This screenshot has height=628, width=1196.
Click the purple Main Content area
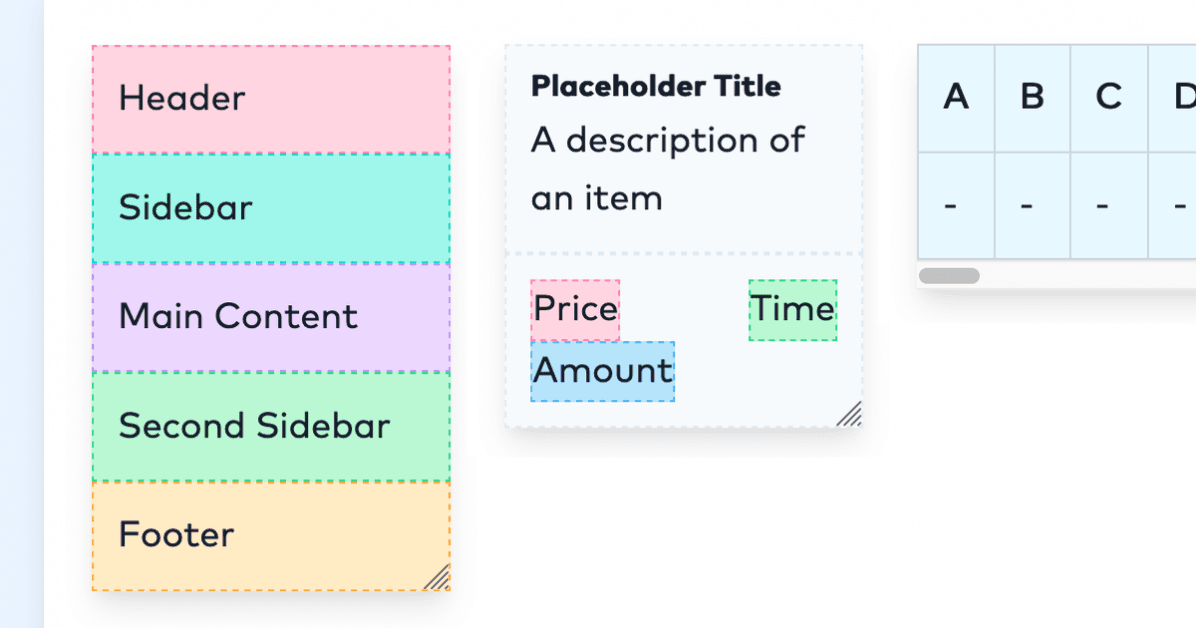click(x=271, y=317)
